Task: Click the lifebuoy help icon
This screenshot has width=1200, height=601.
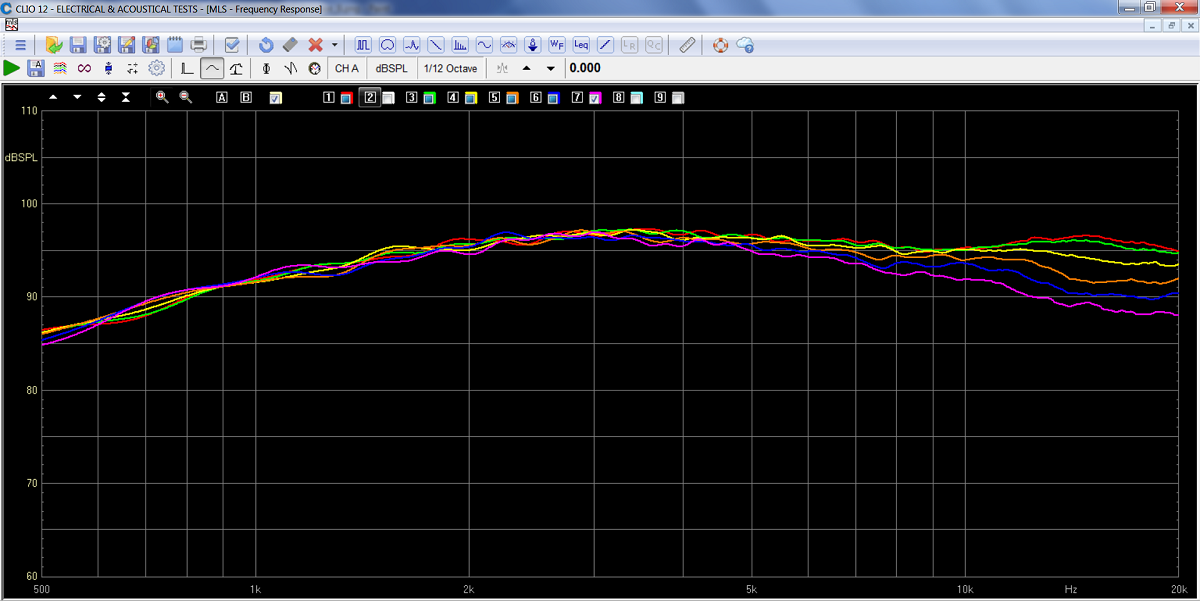Action: pyautogui.click(x=720, y=45)
